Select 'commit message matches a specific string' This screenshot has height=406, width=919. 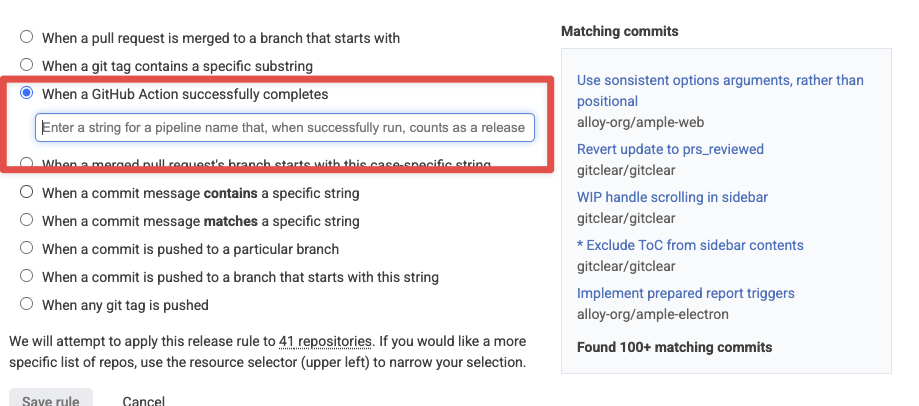tap(26, 221)
